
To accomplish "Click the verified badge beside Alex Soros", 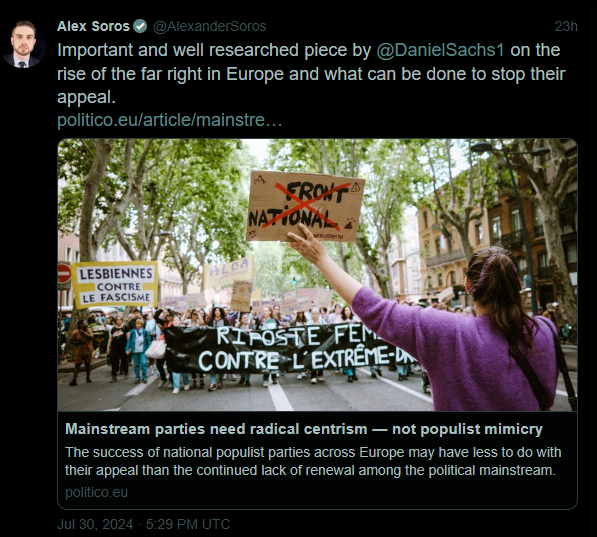I will click(140, 26).
